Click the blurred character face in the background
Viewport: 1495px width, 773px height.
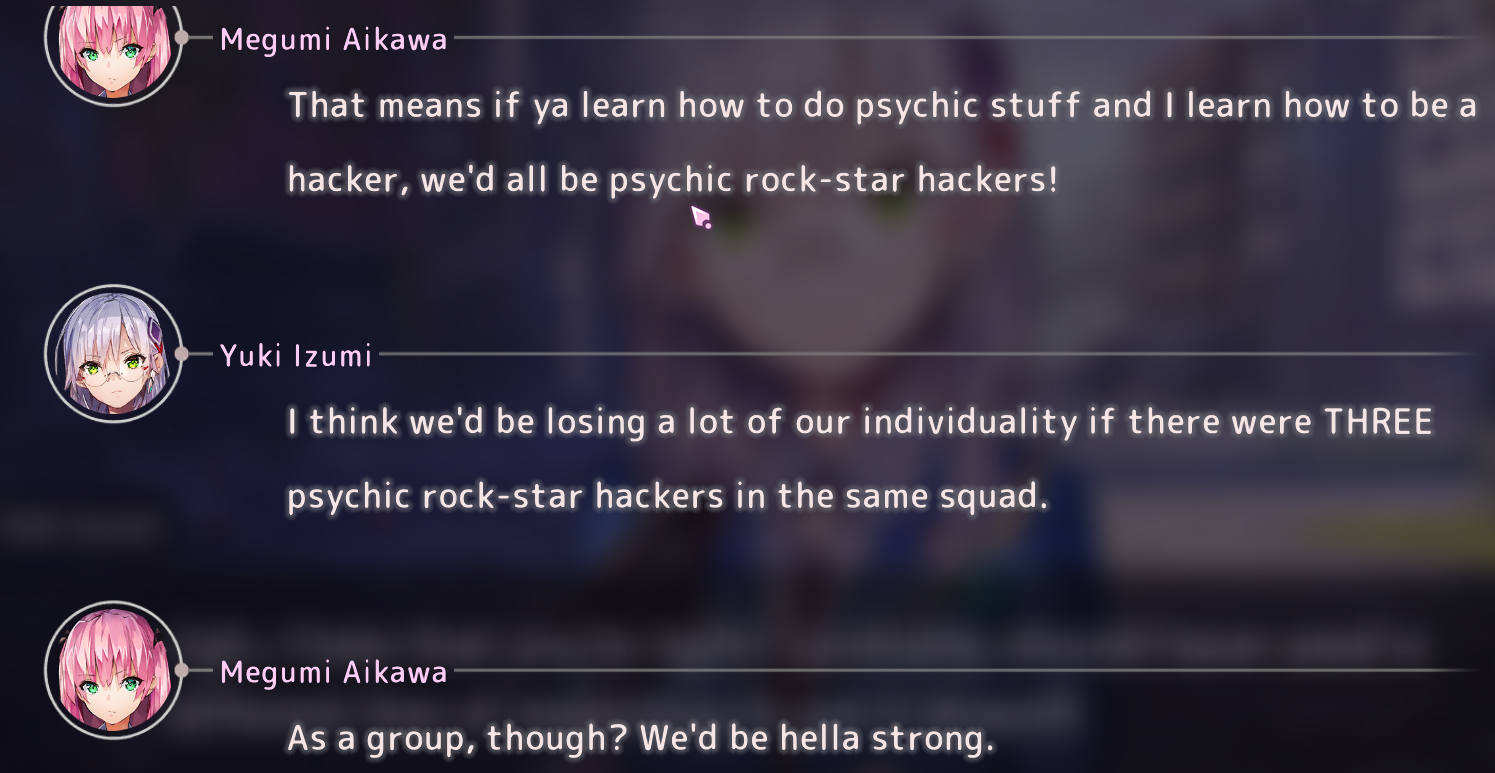[800, 250]
